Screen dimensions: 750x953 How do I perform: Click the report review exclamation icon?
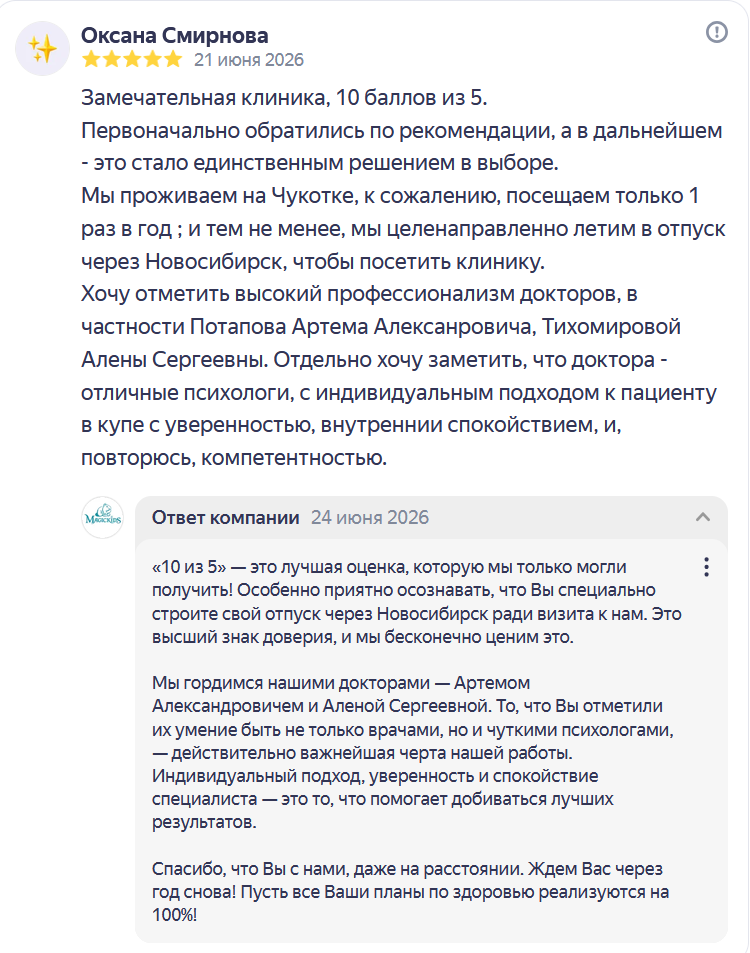coord(717,32)
